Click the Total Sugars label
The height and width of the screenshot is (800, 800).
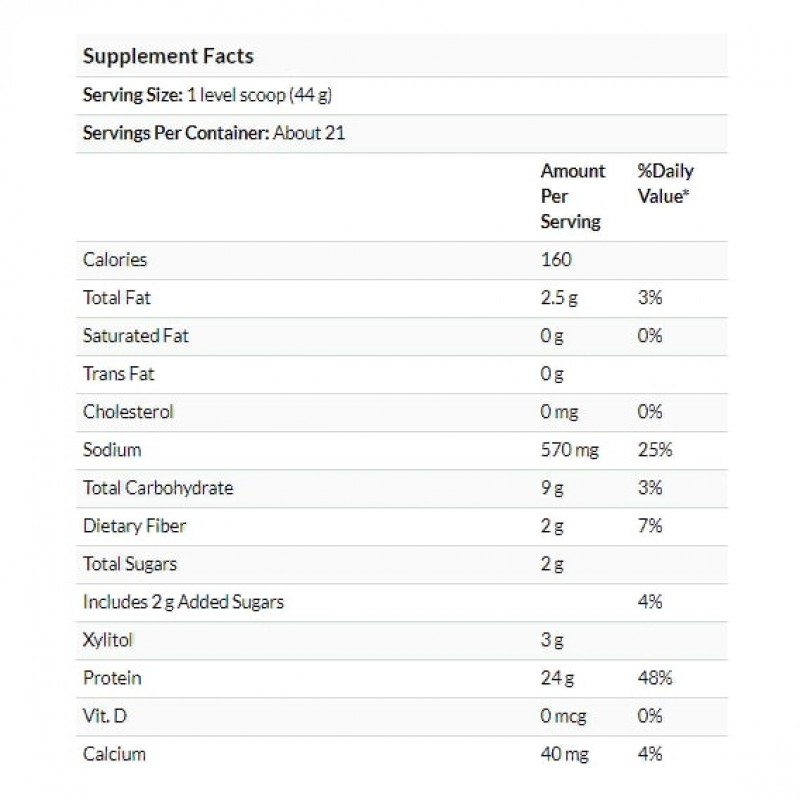(130, 564)
